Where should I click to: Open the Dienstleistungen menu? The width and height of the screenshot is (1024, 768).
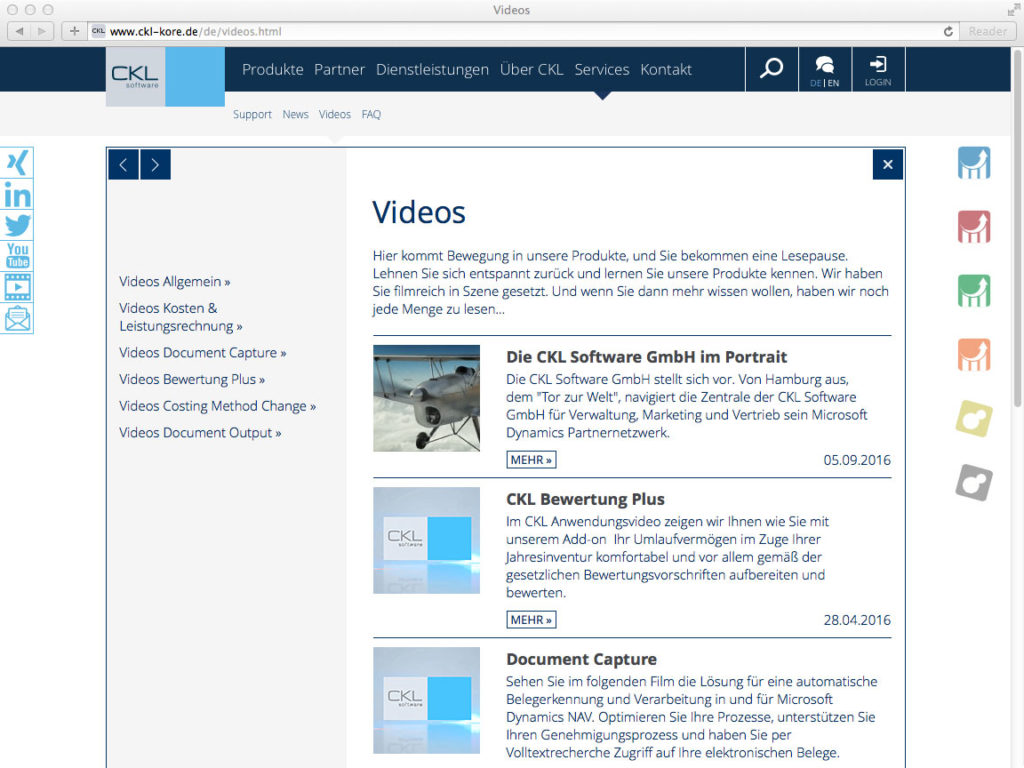tap(432, 69)
